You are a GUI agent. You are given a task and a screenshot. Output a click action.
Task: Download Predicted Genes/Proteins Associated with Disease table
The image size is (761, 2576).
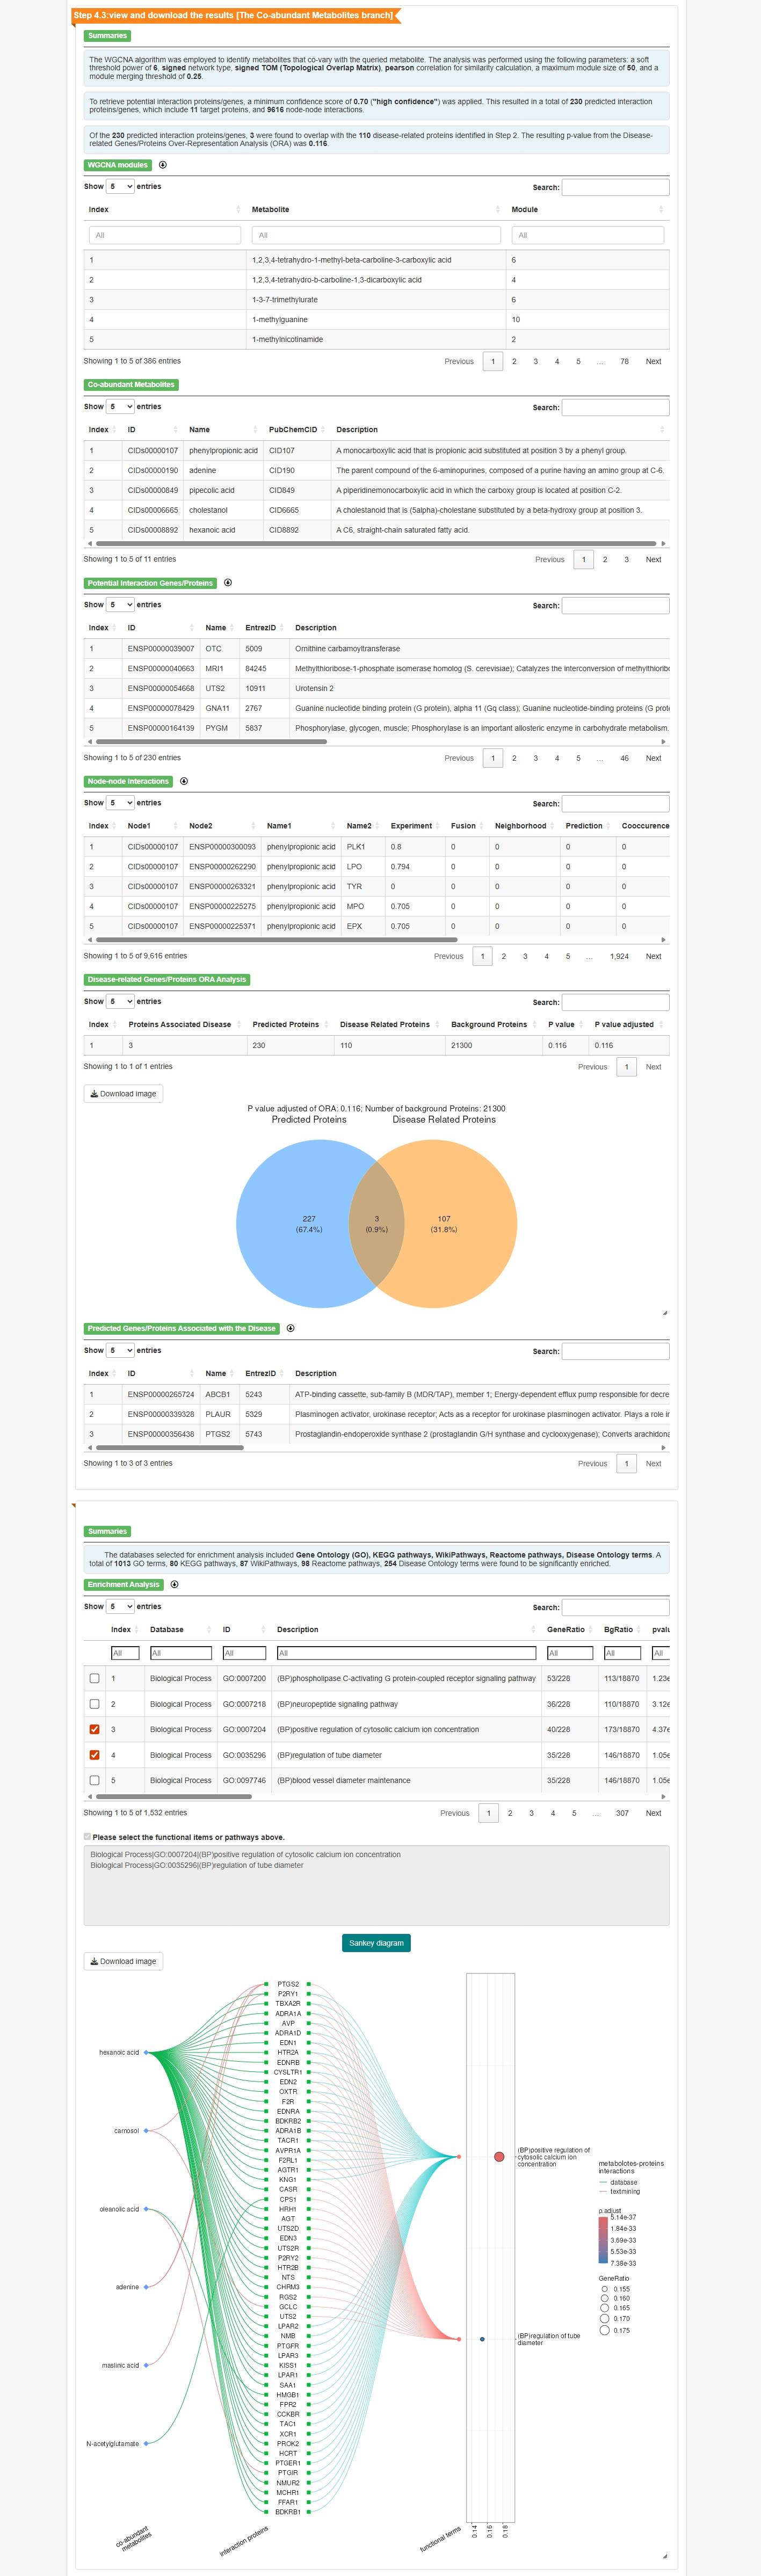coord(291,1328)
